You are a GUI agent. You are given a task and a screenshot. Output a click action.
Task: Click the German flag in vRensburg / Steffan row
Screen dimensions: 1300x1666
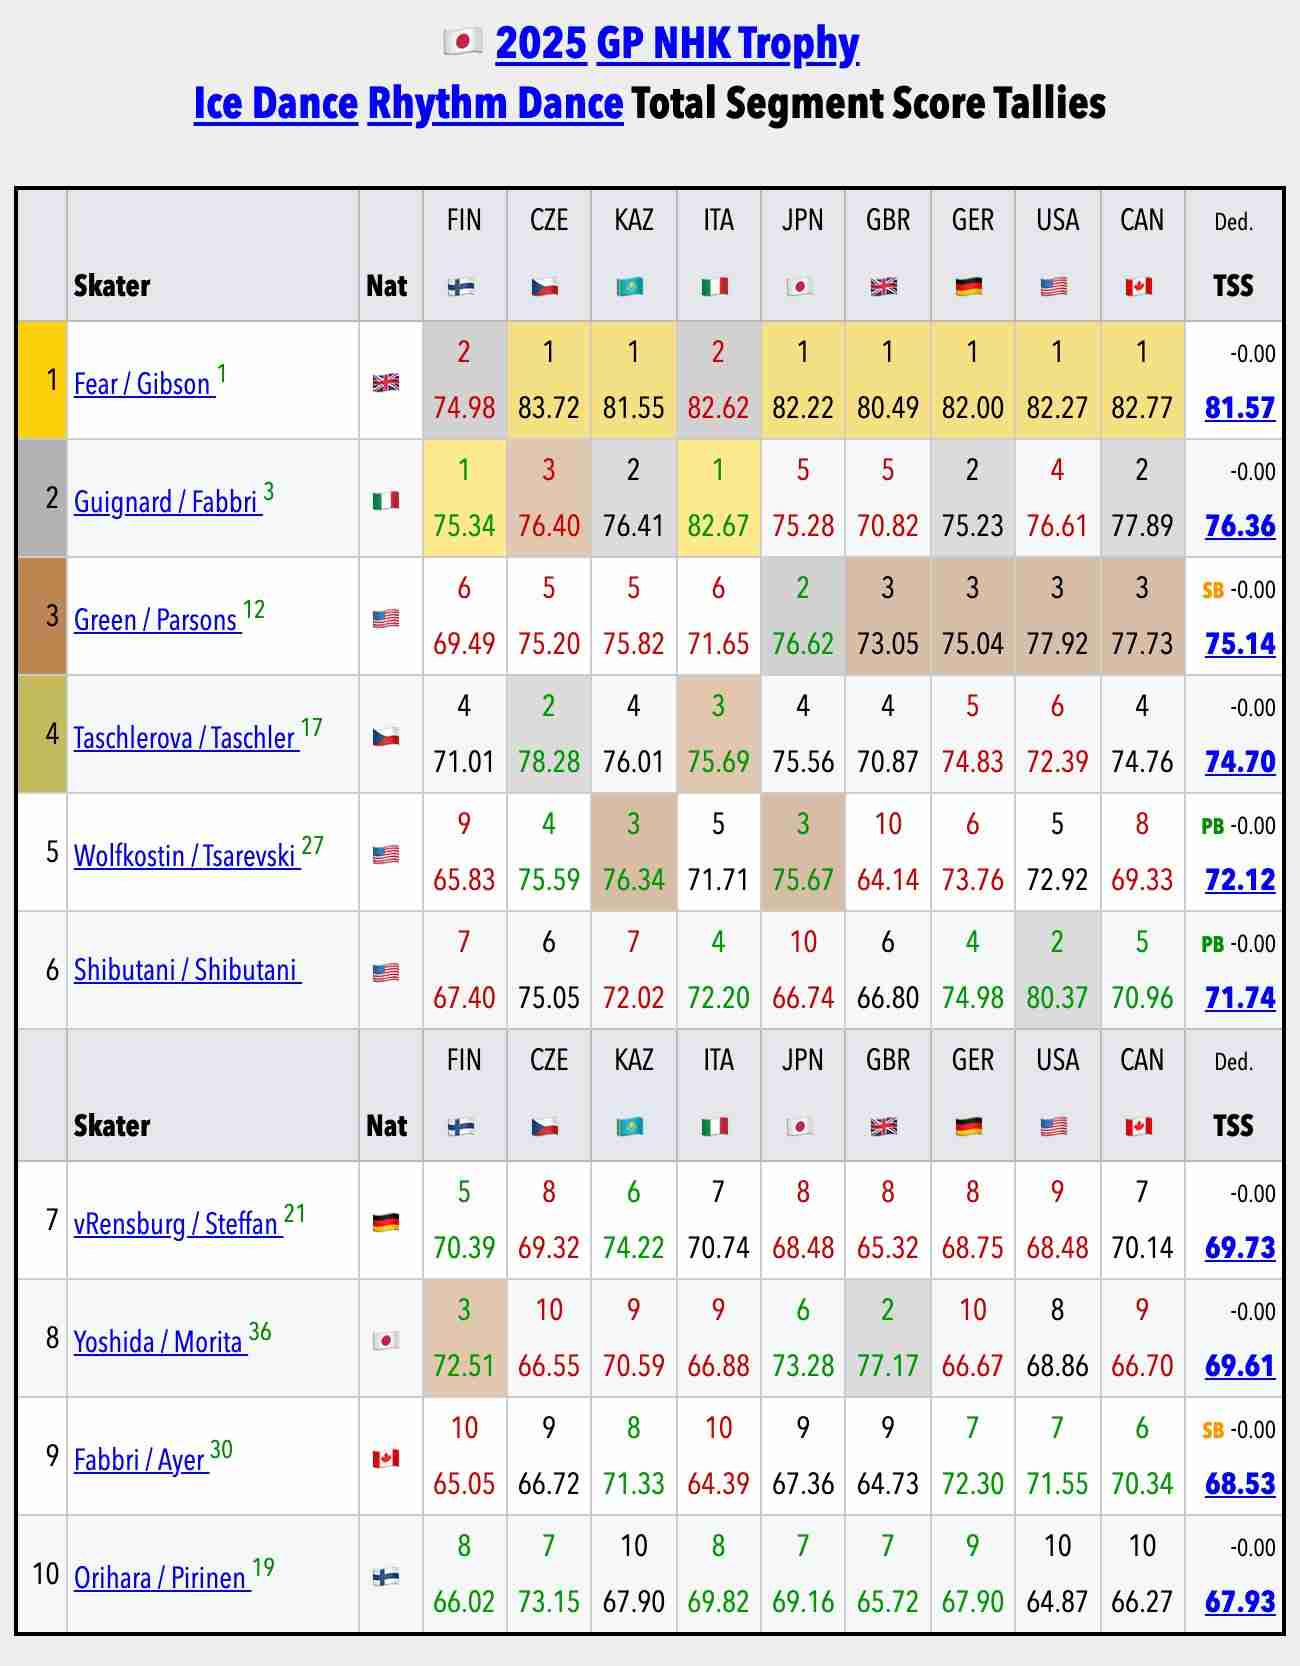(386, 1222)
